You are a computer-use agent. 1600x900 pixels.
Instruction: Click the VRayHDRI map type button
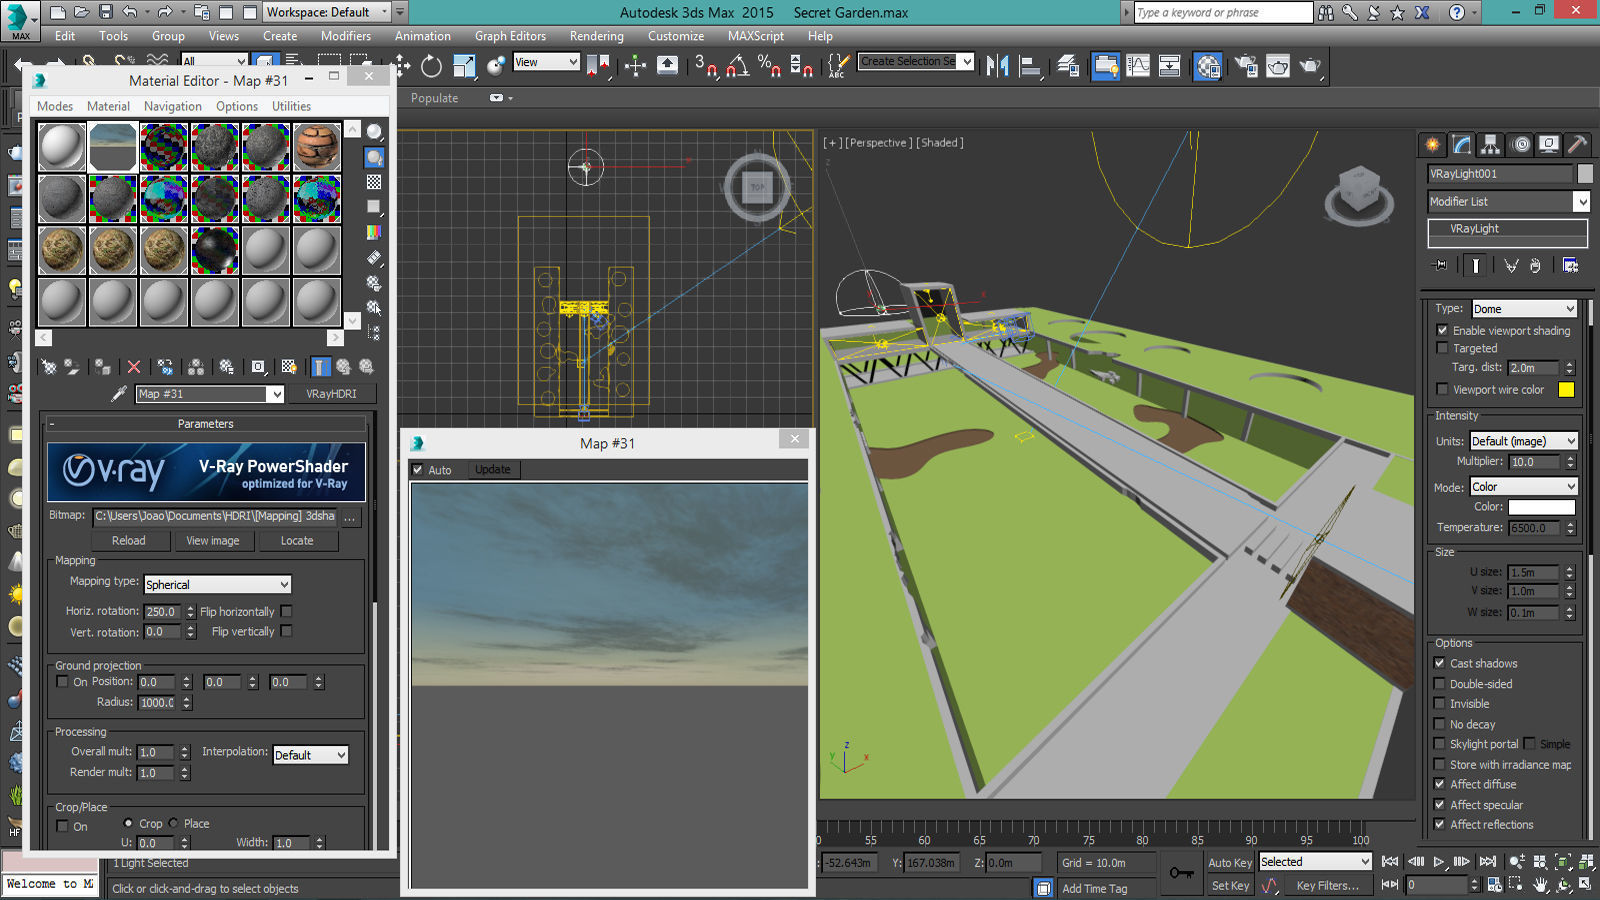(331, 394)
